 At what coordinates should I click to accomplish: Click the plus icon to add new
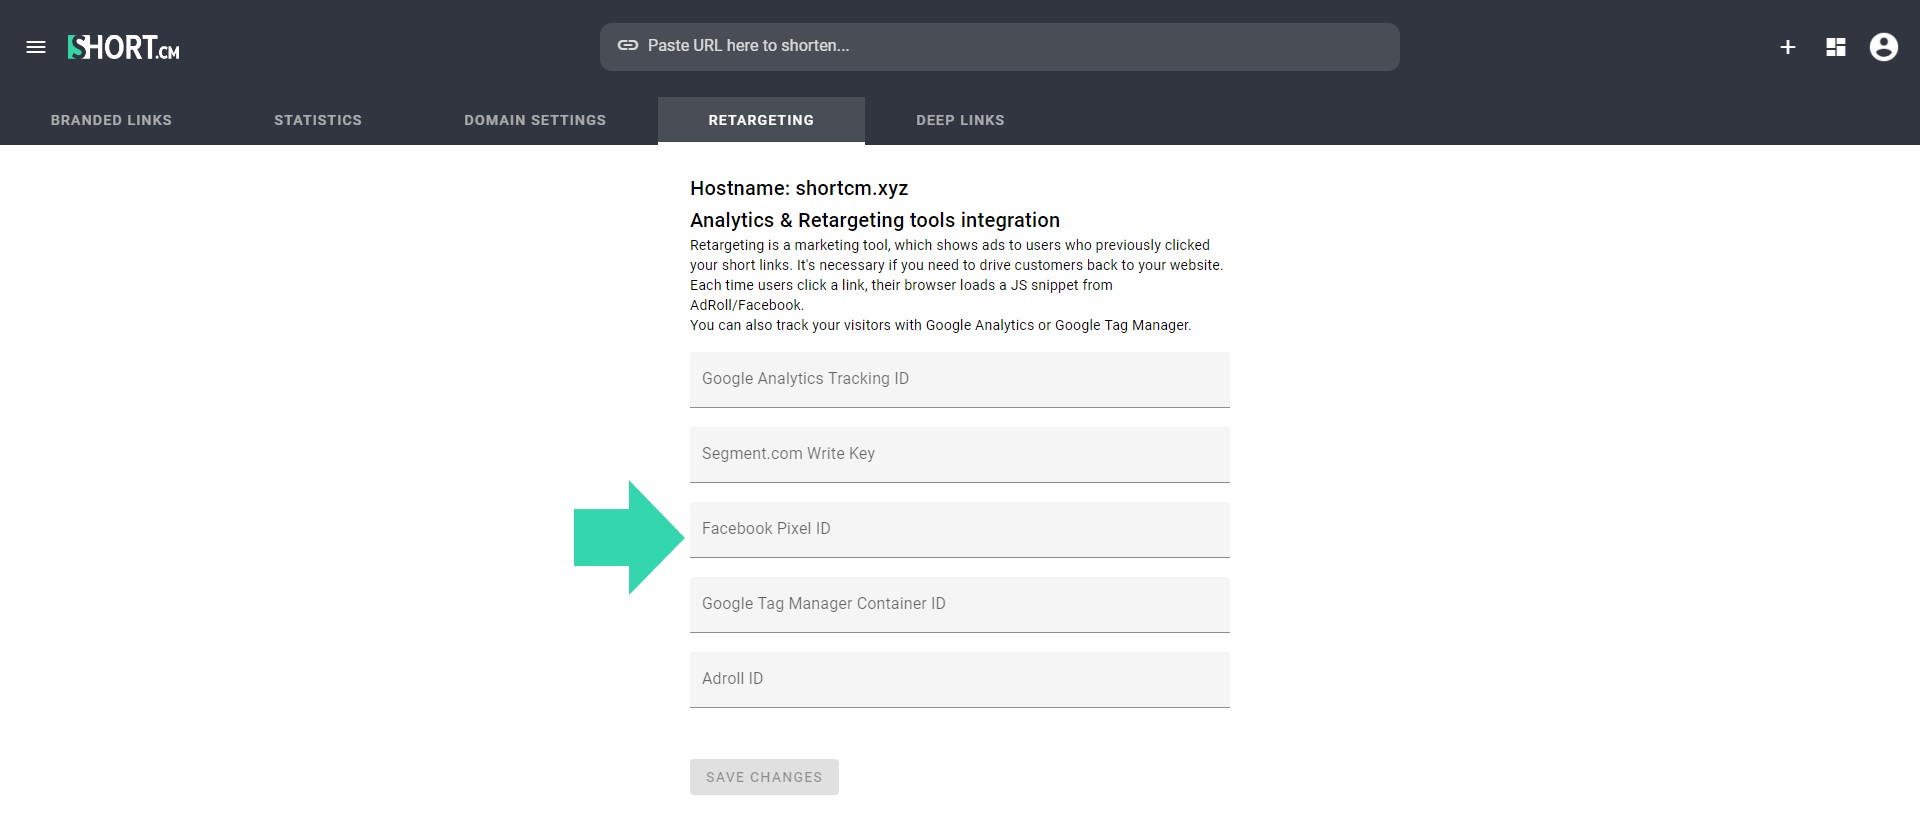[1787, 47]
